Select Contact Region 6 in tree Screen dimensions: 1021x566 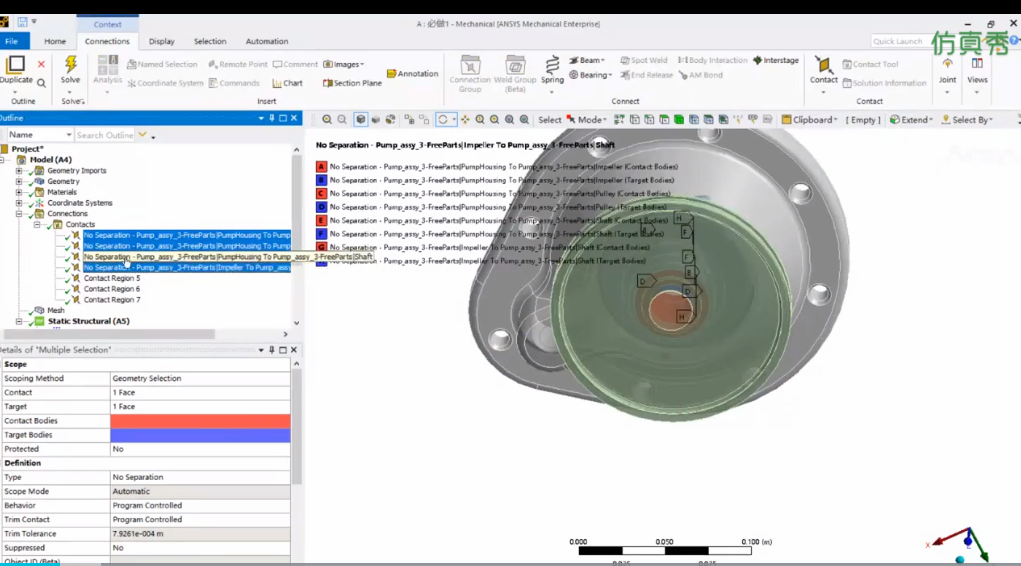[x=111, y=289]
